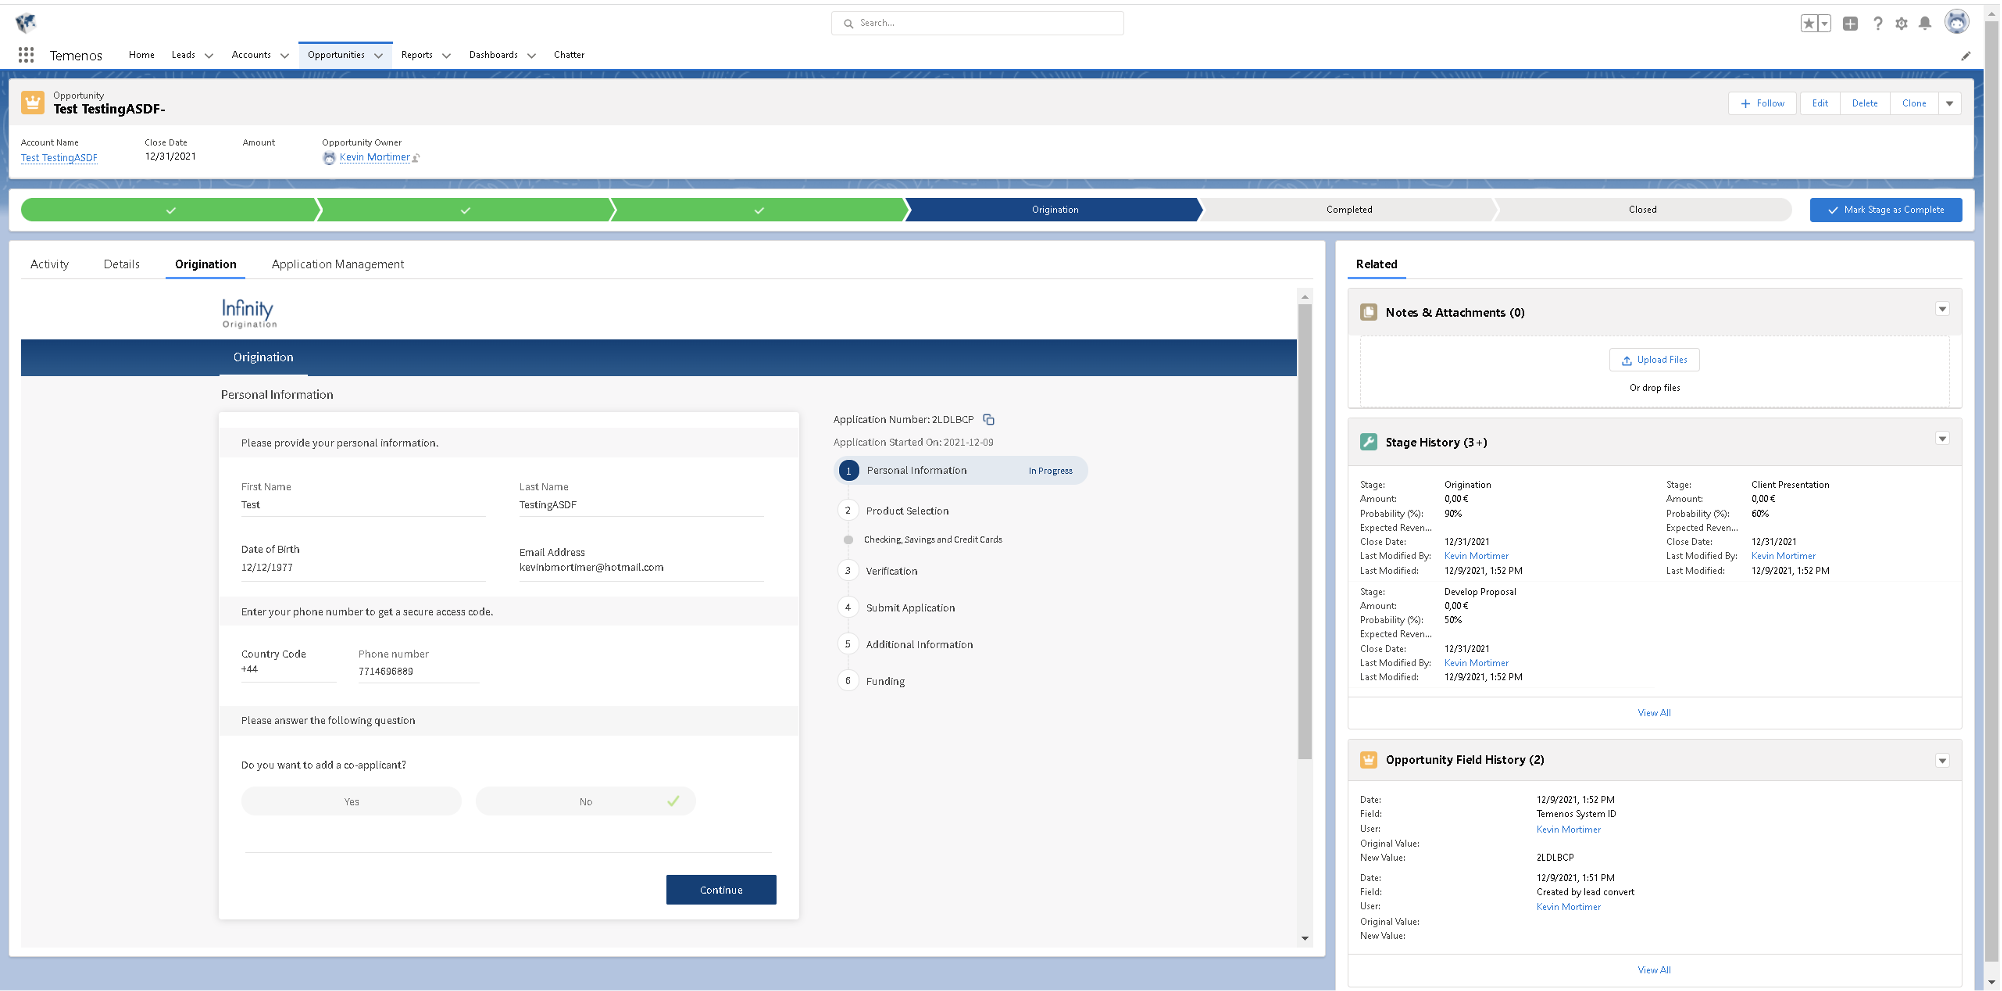This screenshot has height=991, width=2002.
Task: Select No for adding a co-applicant
Action: pos(585,801)
